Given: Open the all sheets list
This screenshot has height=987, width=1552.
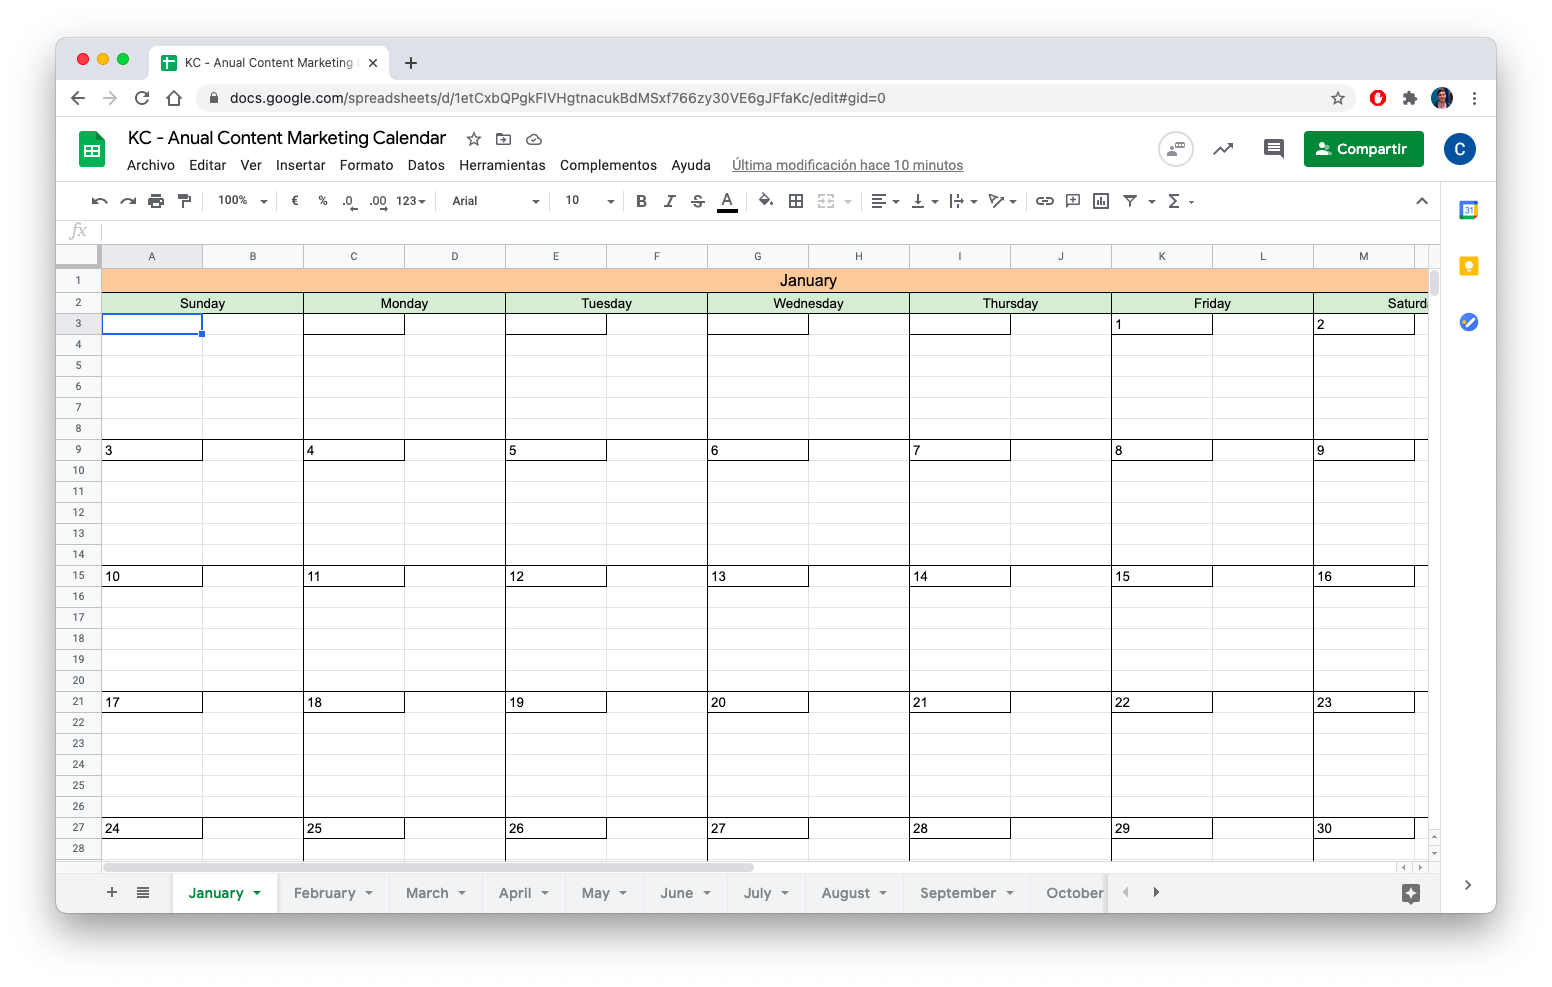Looking at the screenshot, I should (143, 892).
